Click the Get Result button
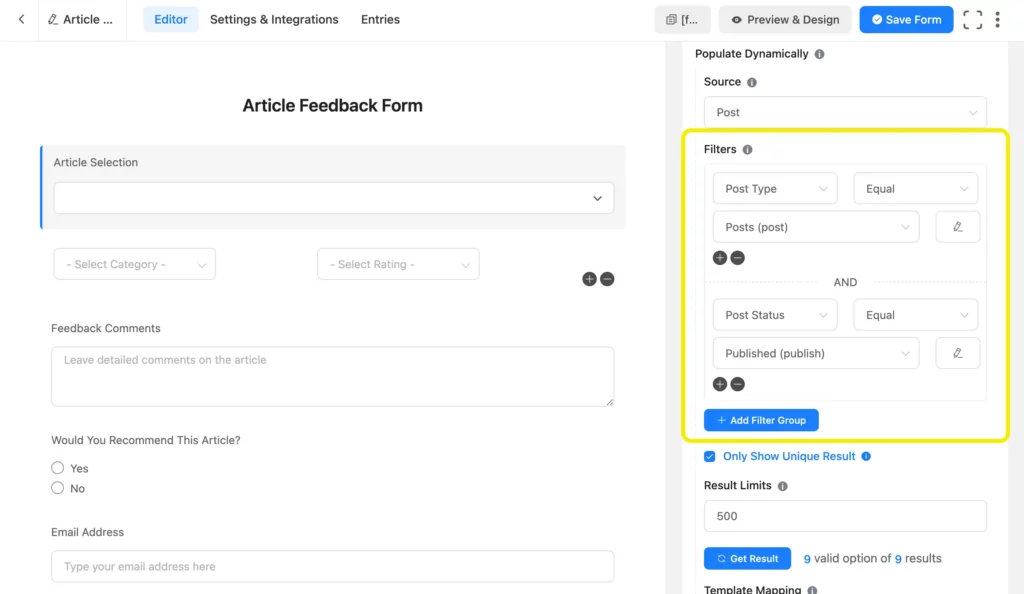1024x594 pixels. (x=747, y=559)
